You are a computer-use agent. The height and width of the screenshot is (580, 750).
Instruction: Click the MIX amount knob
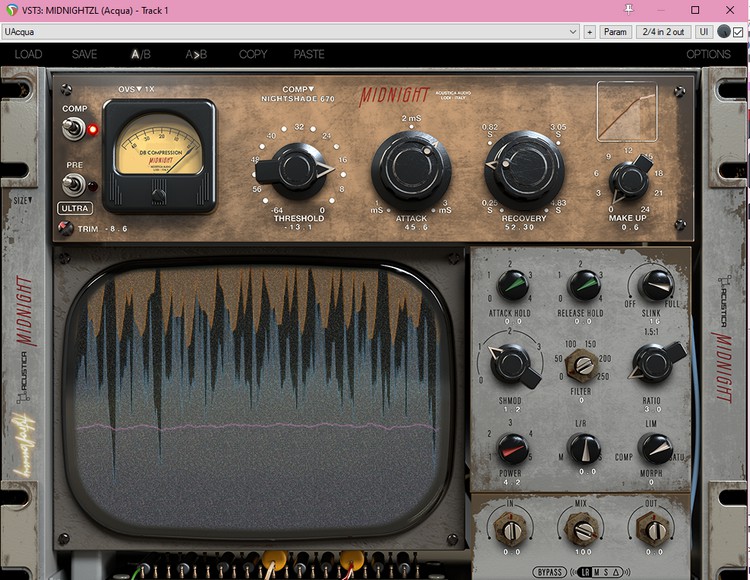[582, 527]
